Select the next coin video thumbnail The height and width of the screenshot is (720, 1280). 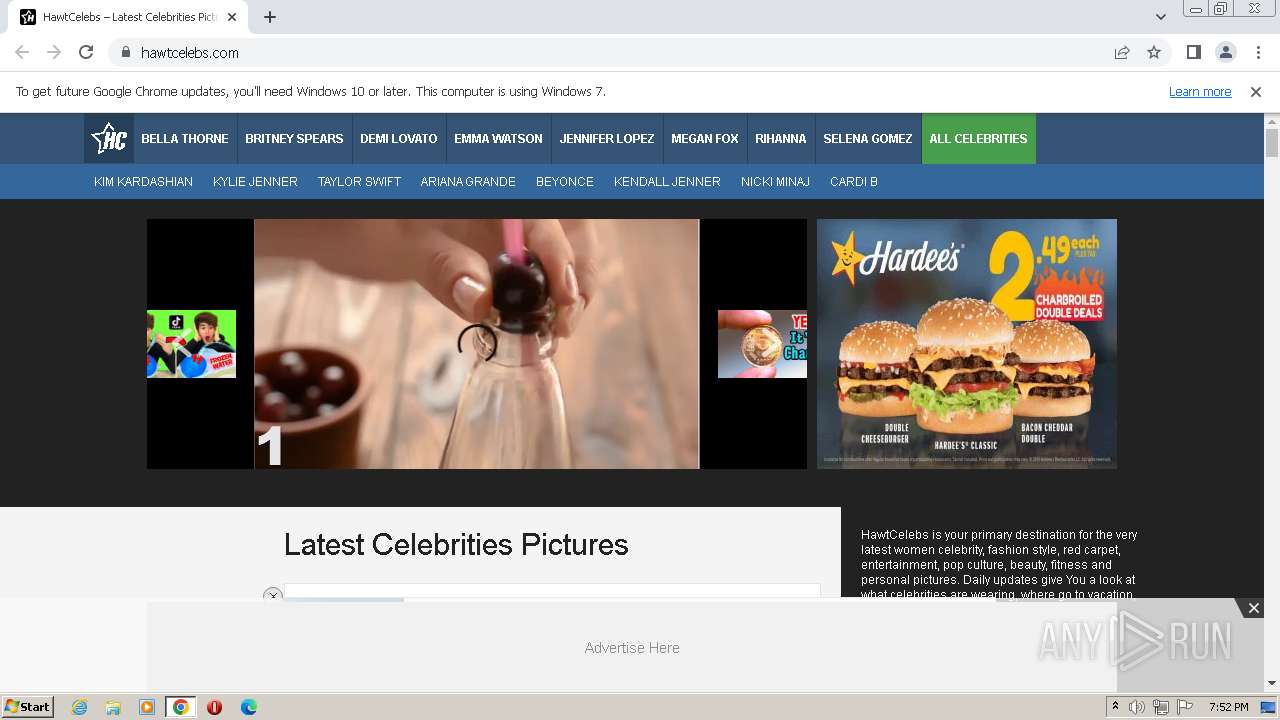pos(762,344)
